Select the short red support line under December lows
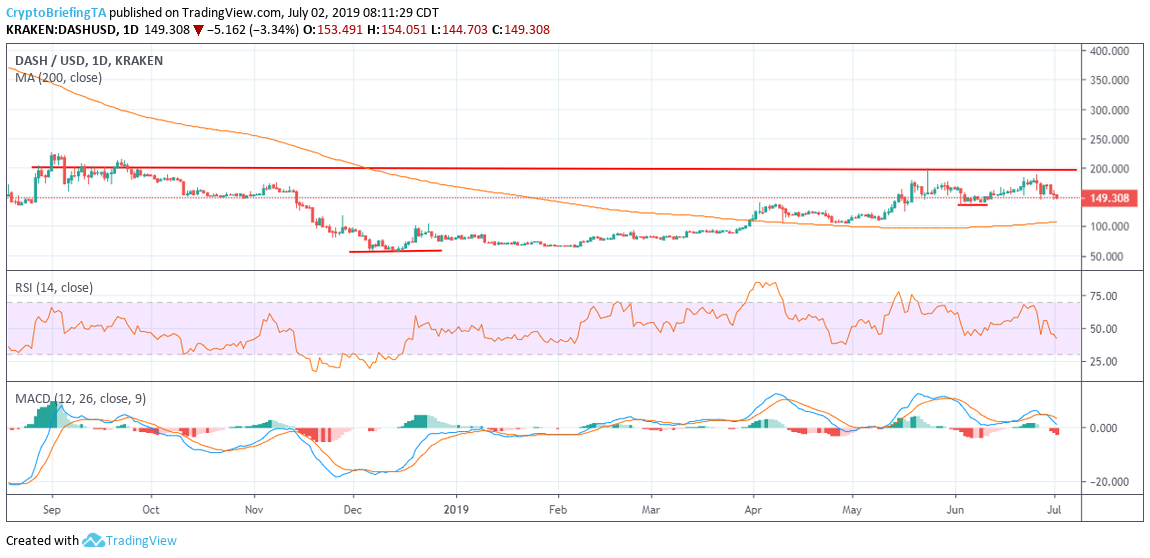The width and height of the screenshot is (1150, 558). click(x=395, y=251)
